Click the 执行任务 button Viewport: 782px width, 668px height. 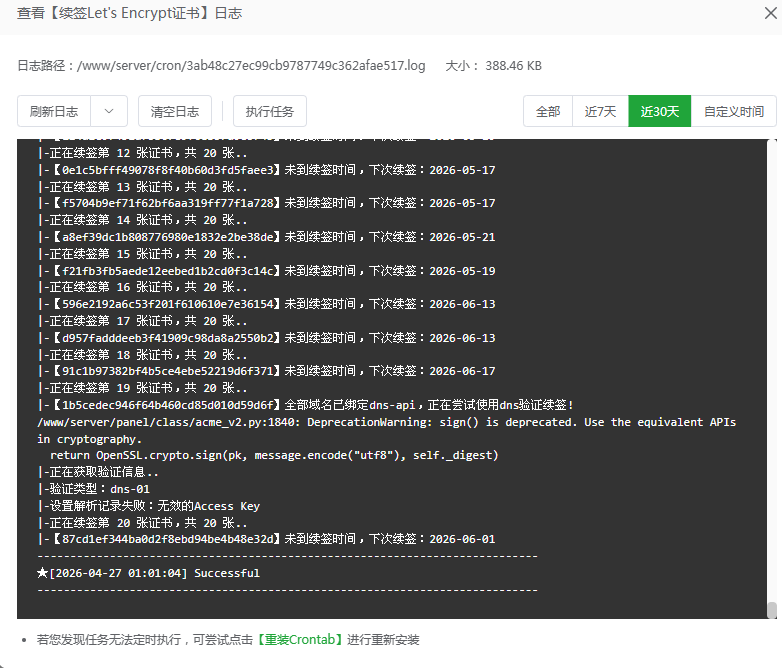click(x=269, y=111)
